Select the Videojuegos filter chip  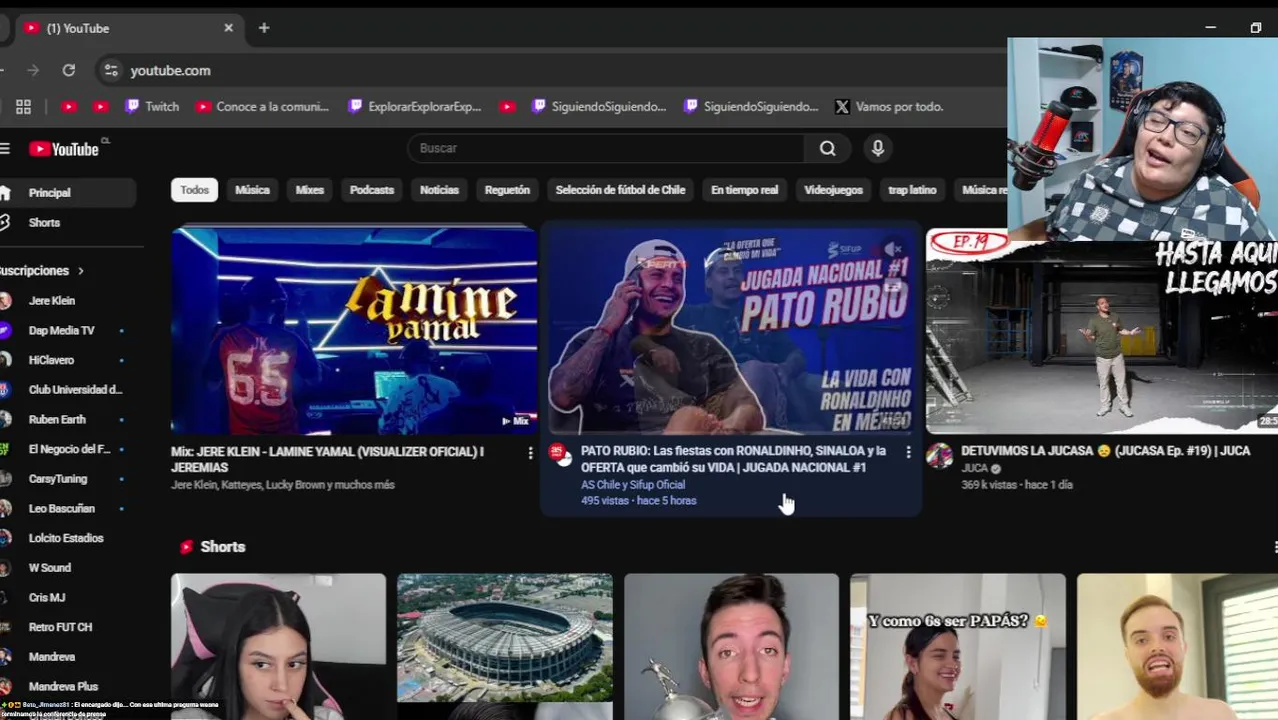point(833,190)
